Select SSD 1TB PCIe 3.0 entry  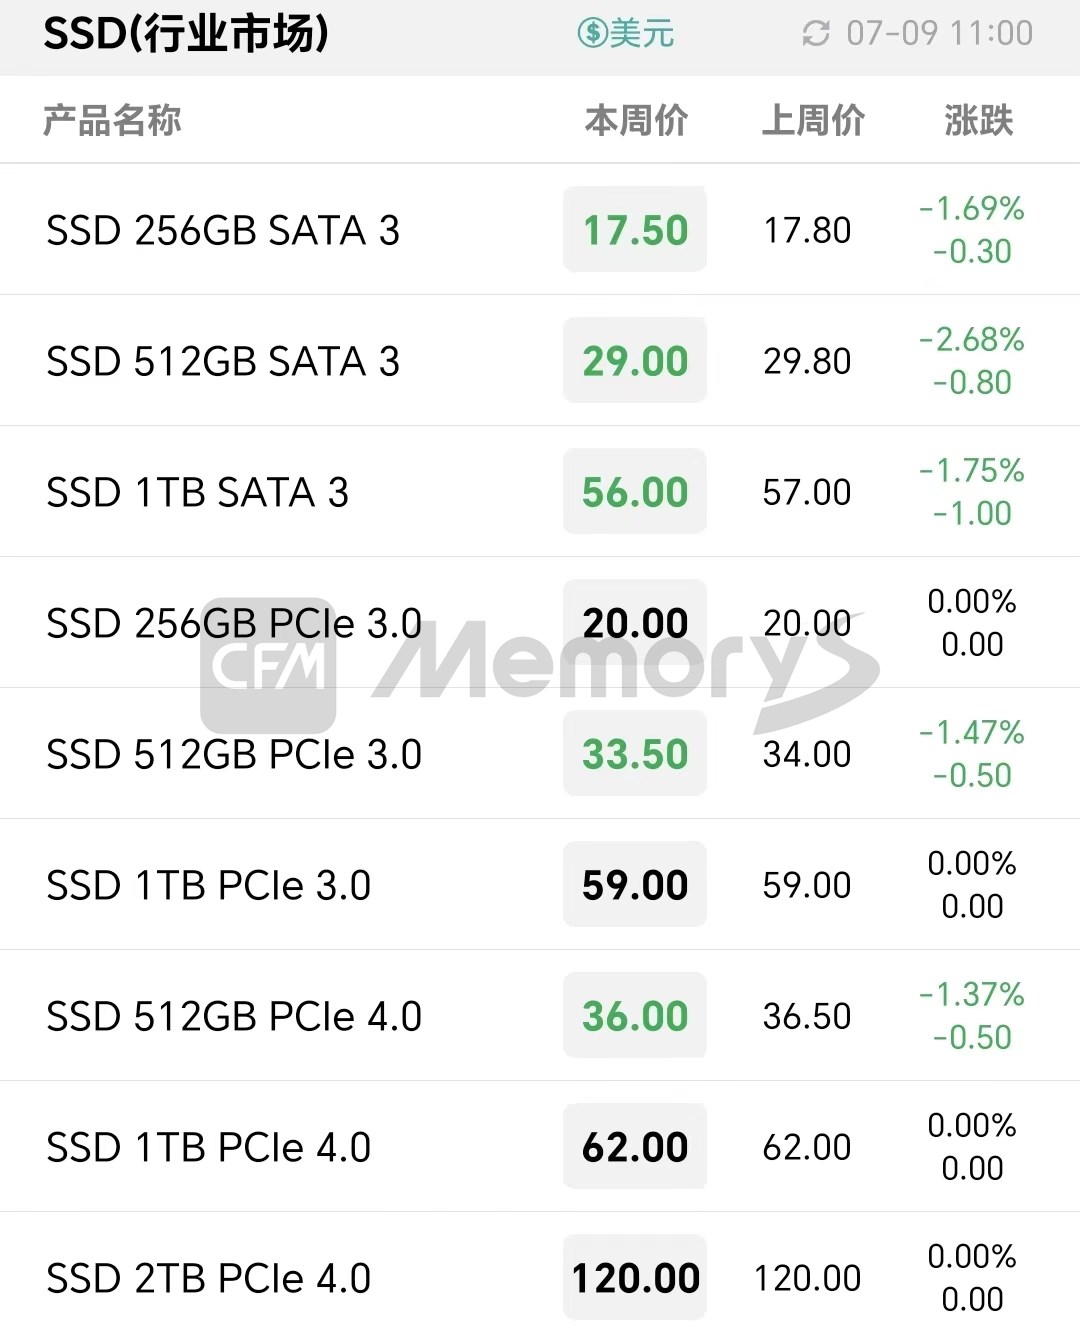(x=540, y=884)
